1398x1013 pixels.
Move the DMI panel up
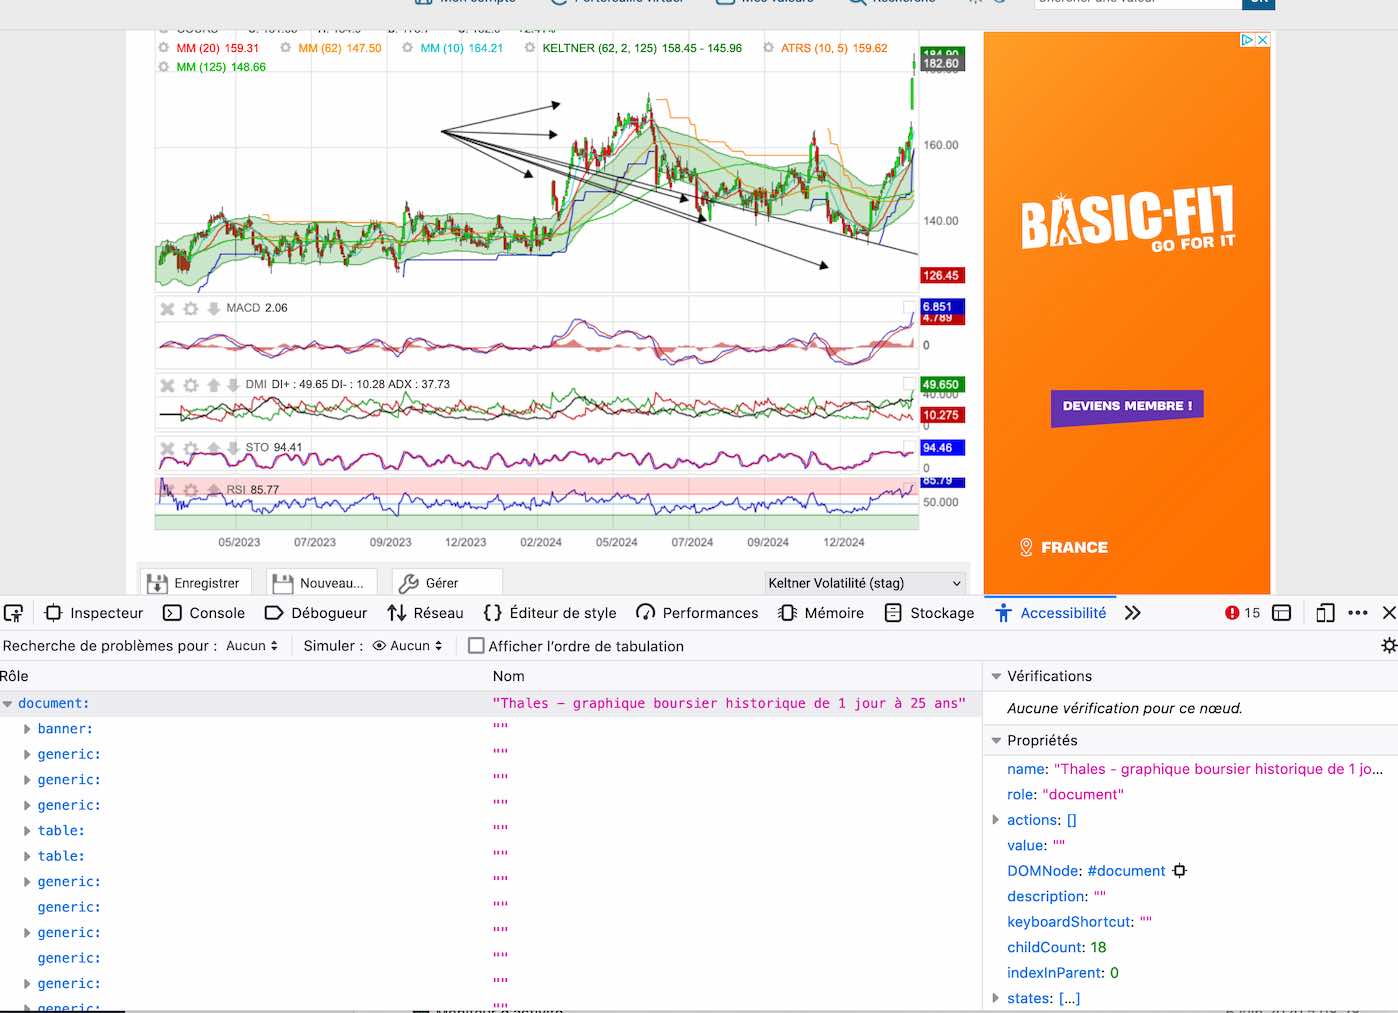pyautogui.click(x=213, y=385)
